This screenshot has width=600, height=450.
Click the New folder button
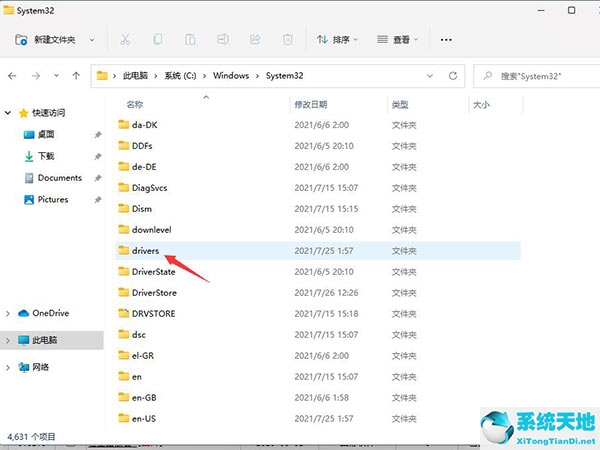pyautogui.click(x=45, y=39)
